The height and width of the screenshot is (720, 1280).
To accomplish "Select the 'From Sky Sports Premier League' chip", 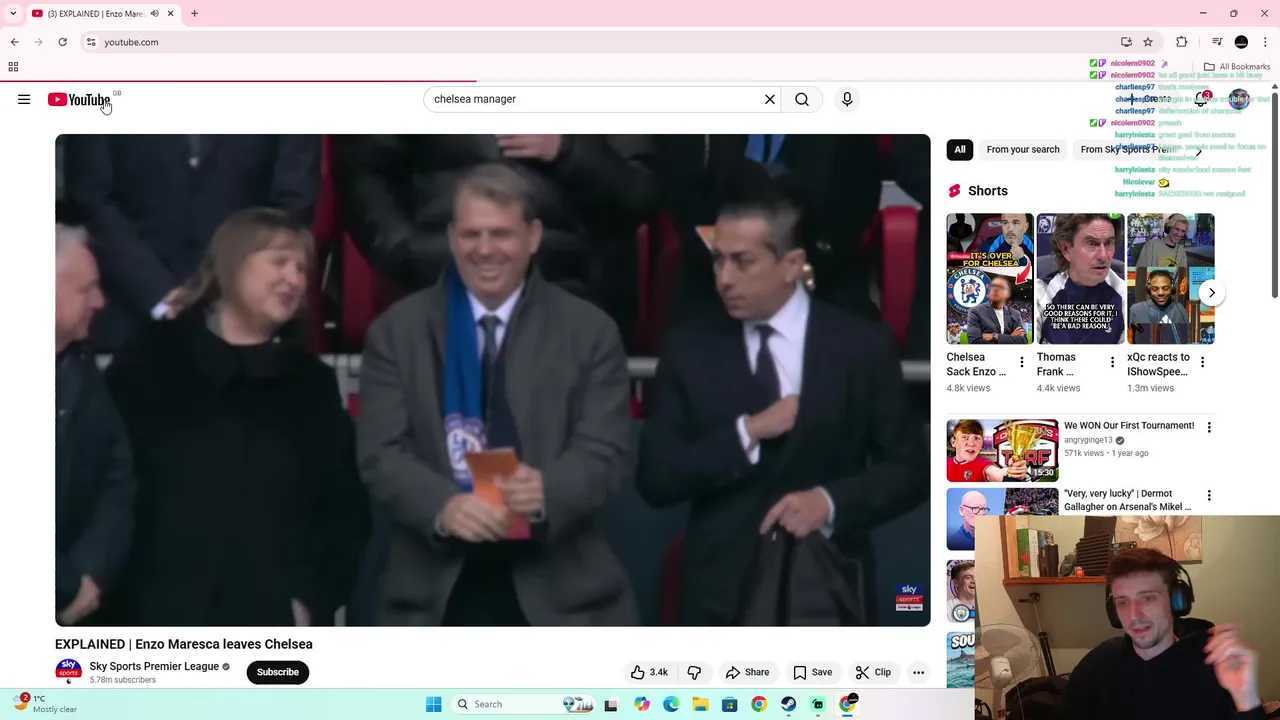I will pyautogui.click(x=1128, y=149).
